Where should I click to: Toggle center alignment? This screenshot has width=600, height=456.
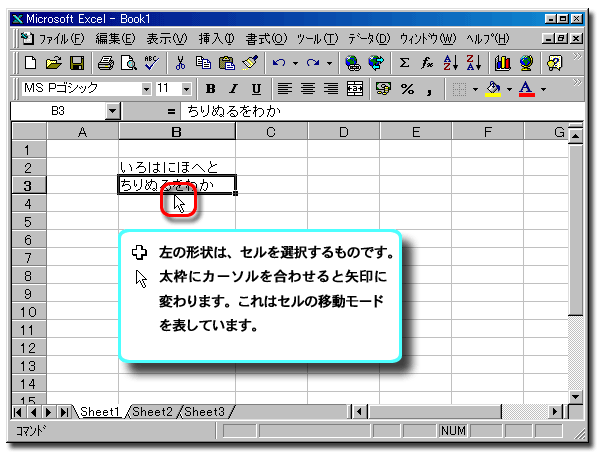coord(308,89)
